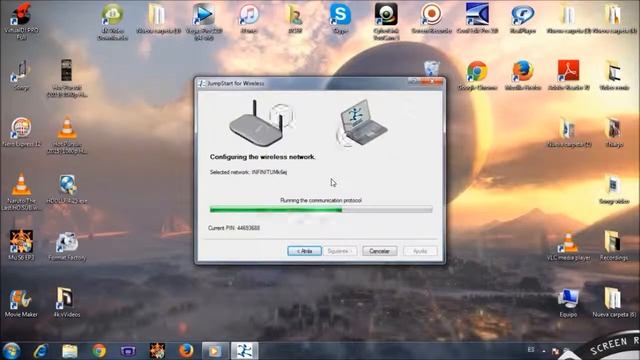Select the Recycle Bin desktop icon
This screenshot has width=640, height=360.
pyautogui.click(x=431, y=68)
